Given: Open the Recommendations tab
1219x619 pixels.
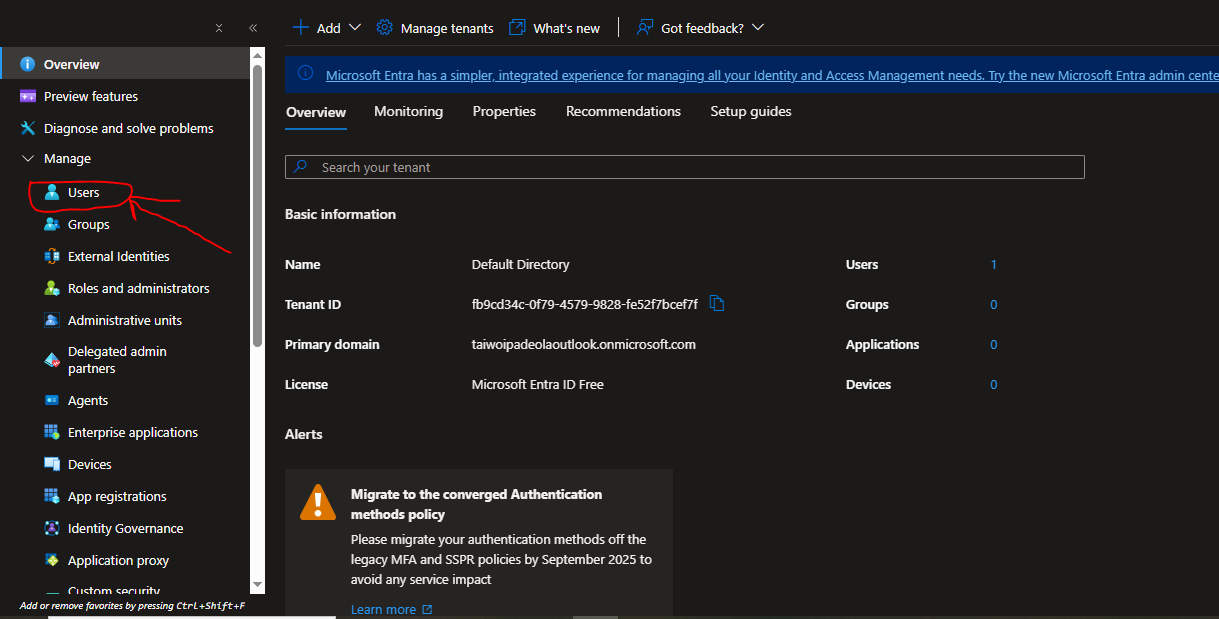Looking at the screenshot, I should (x=623, y=111).
